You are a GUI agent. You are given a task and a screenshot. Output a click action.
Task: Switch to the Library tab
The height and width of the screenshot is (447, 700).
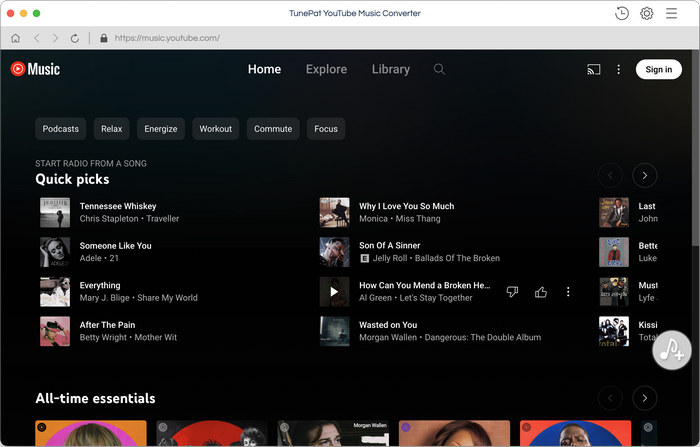[391, 69]
